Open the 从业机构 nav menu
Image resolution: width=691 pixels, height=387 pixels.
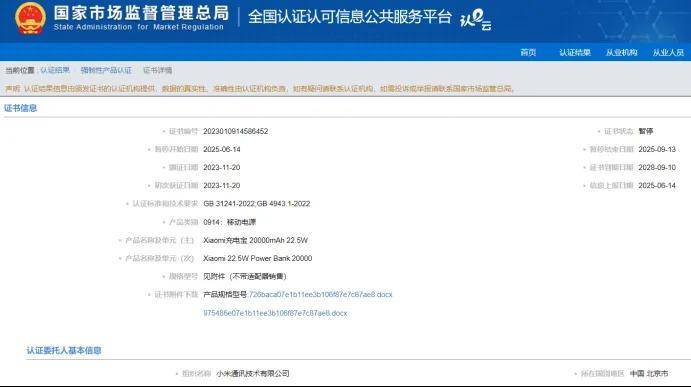(x=621, y=52)
